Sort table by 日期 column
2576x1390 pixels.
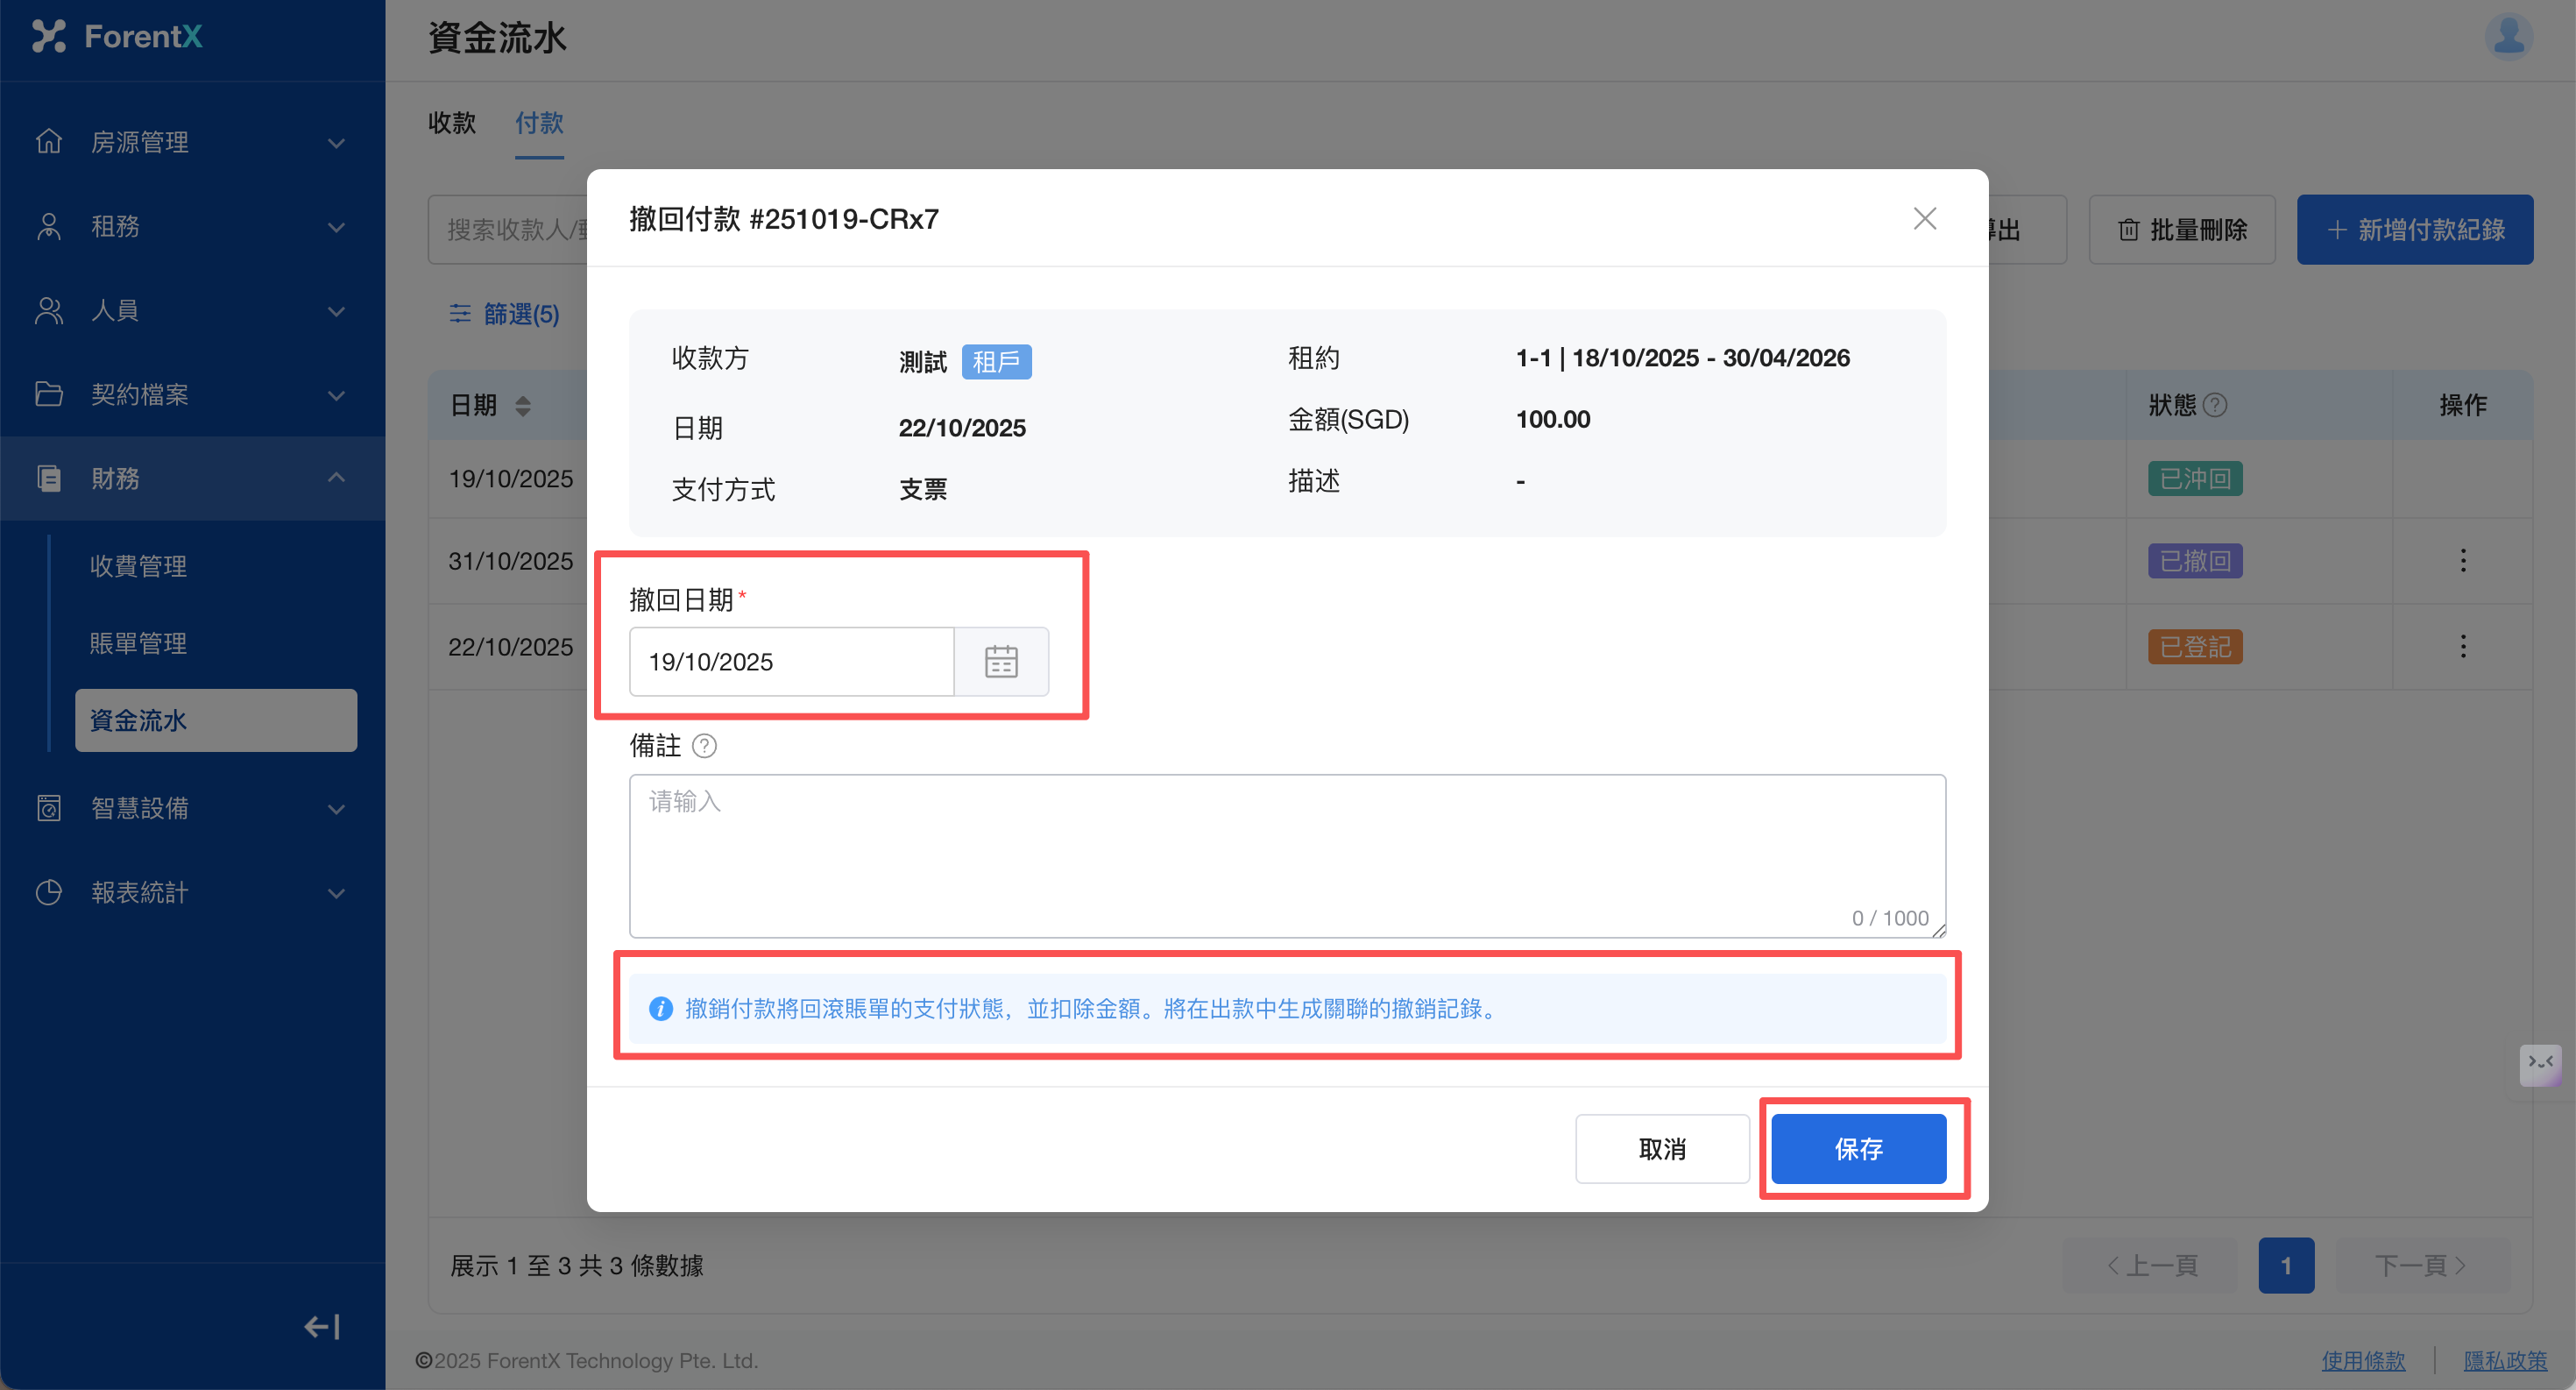522,405
